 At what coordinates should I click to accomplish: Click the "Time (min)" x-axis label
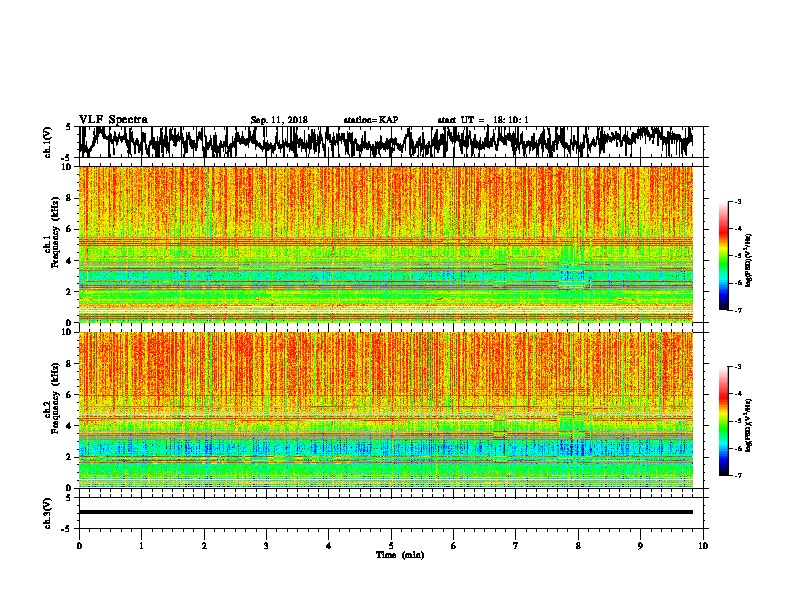coord(400,555)
